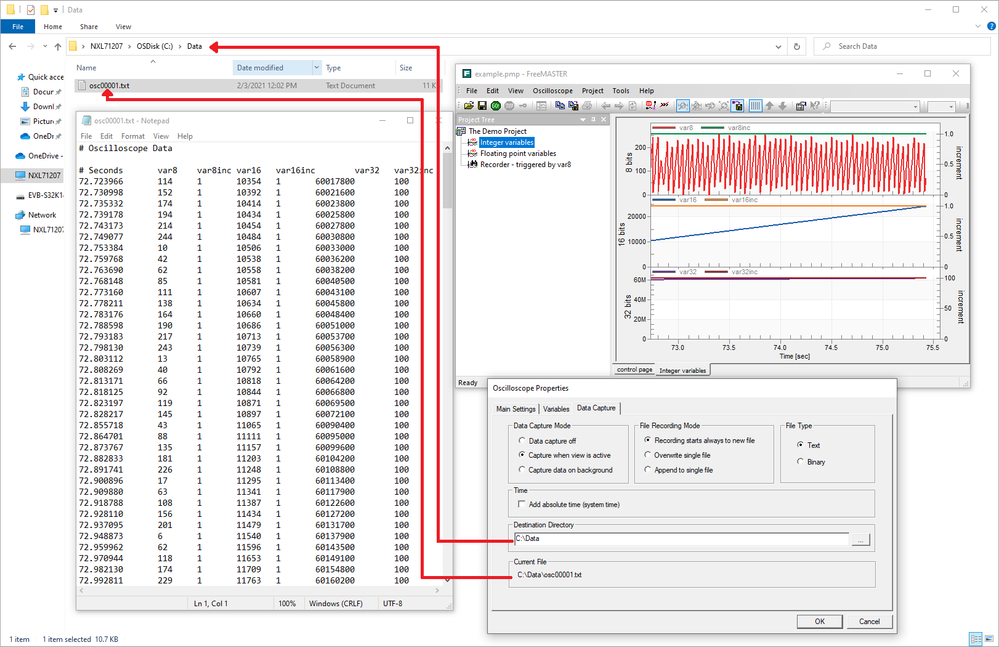Choose Text file type radio button
The image size is (999, 647).
[800, 445]
